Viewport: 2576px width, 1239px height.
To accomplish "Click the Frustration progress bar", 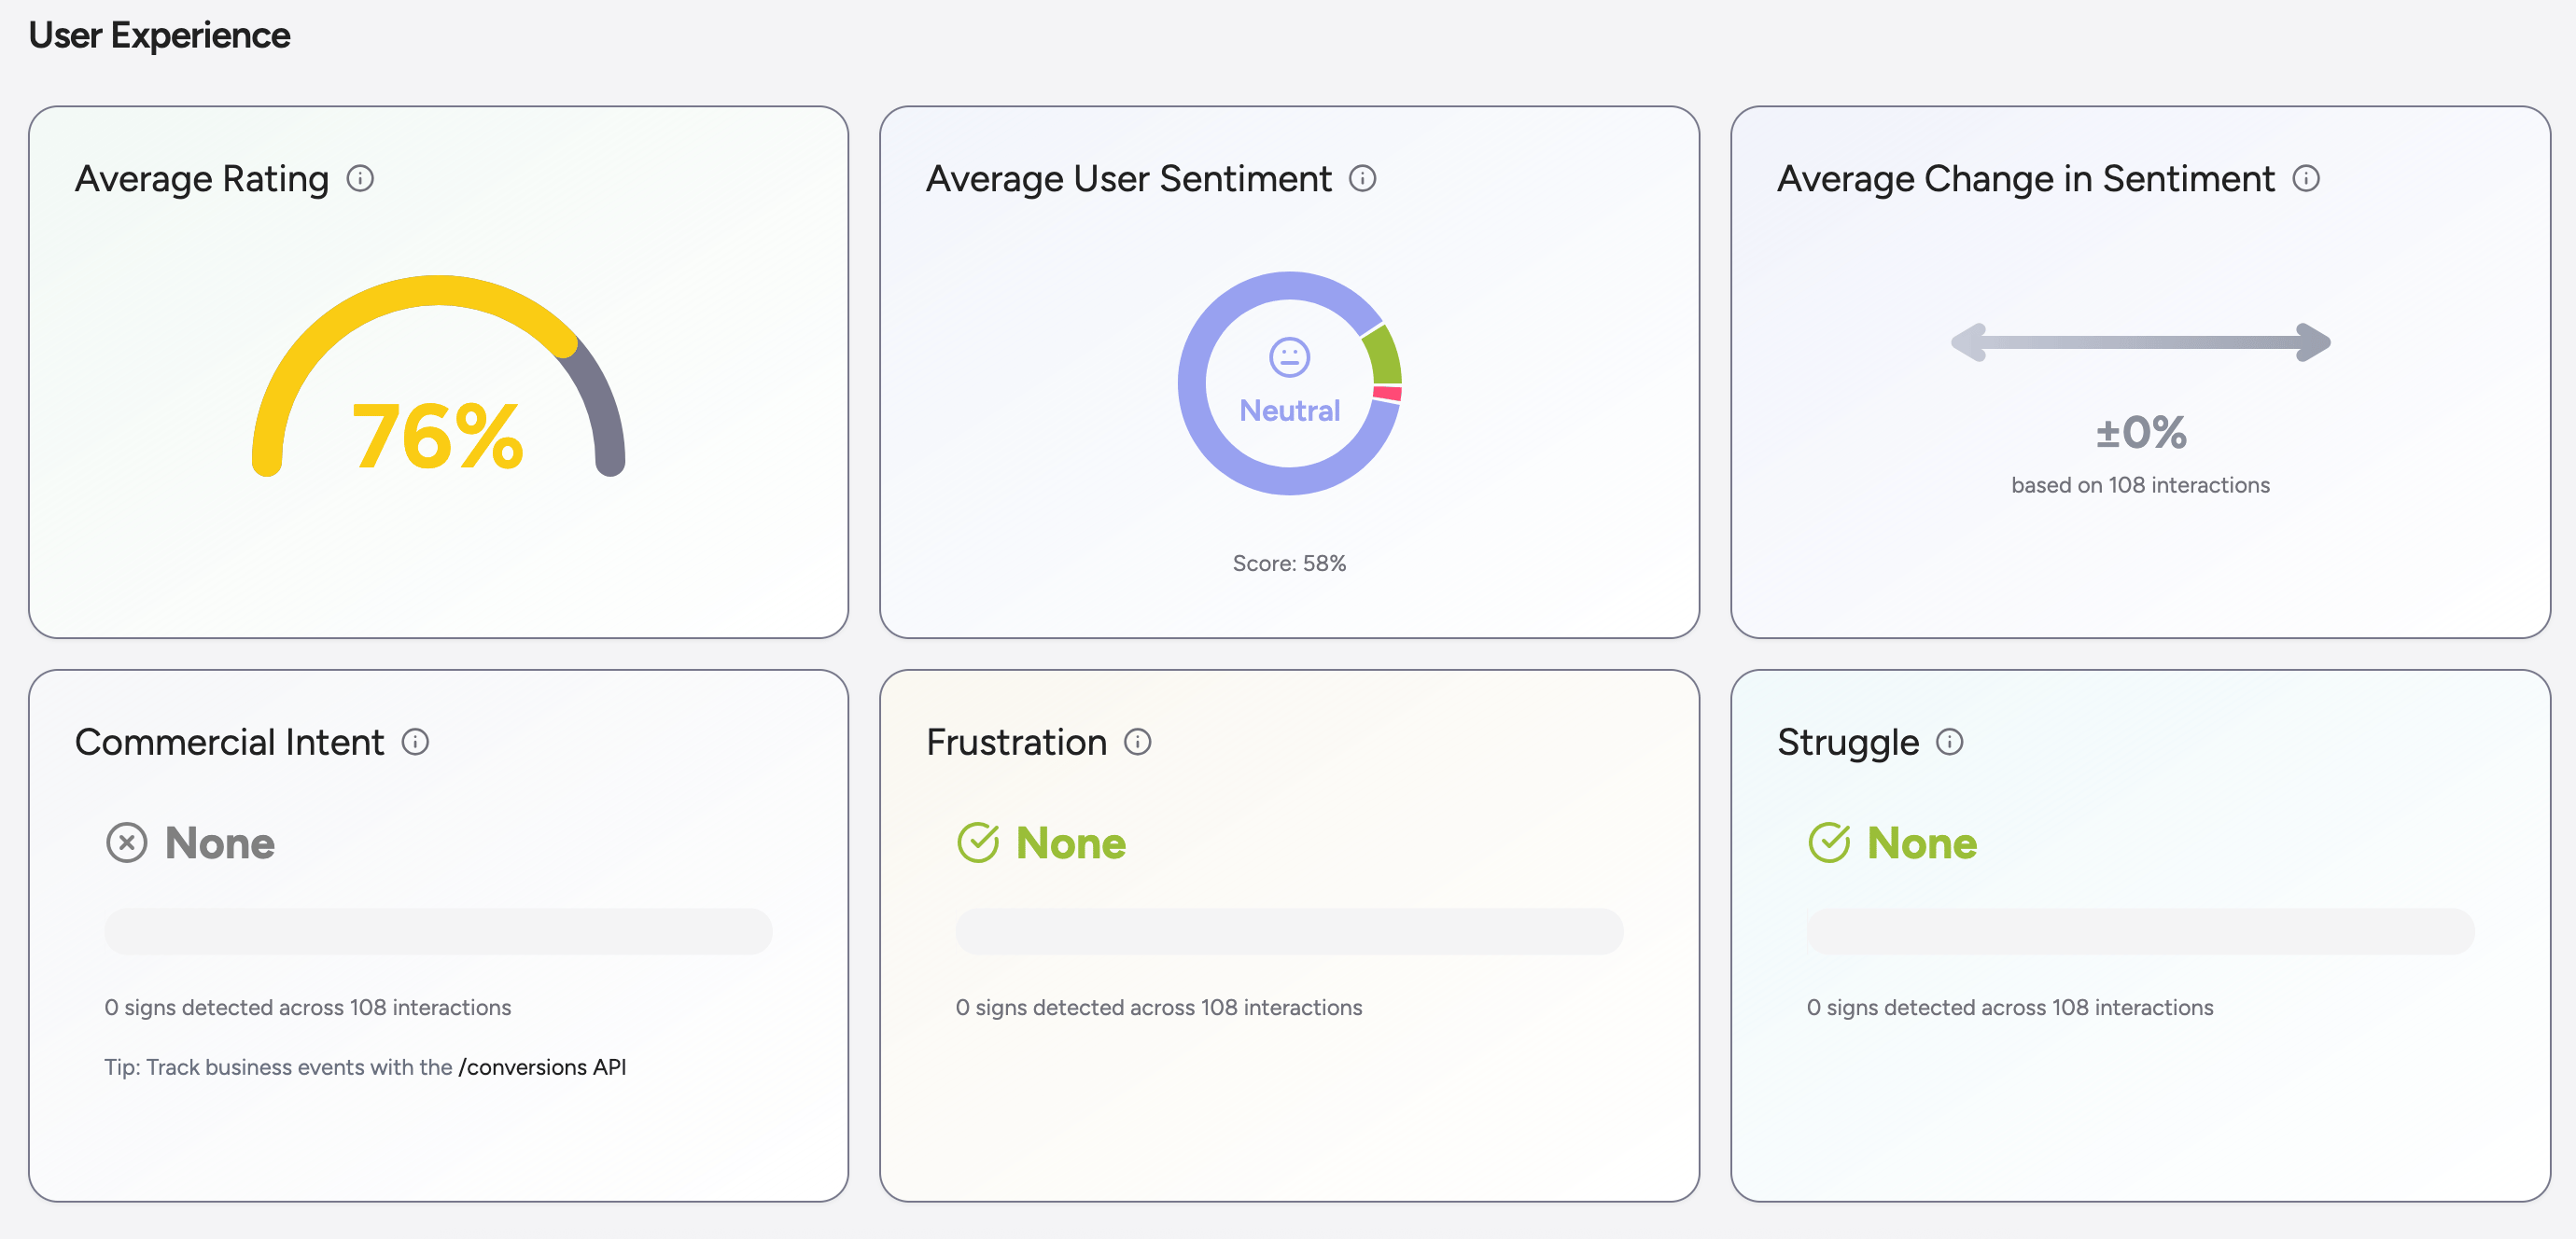I will 1289,931.
